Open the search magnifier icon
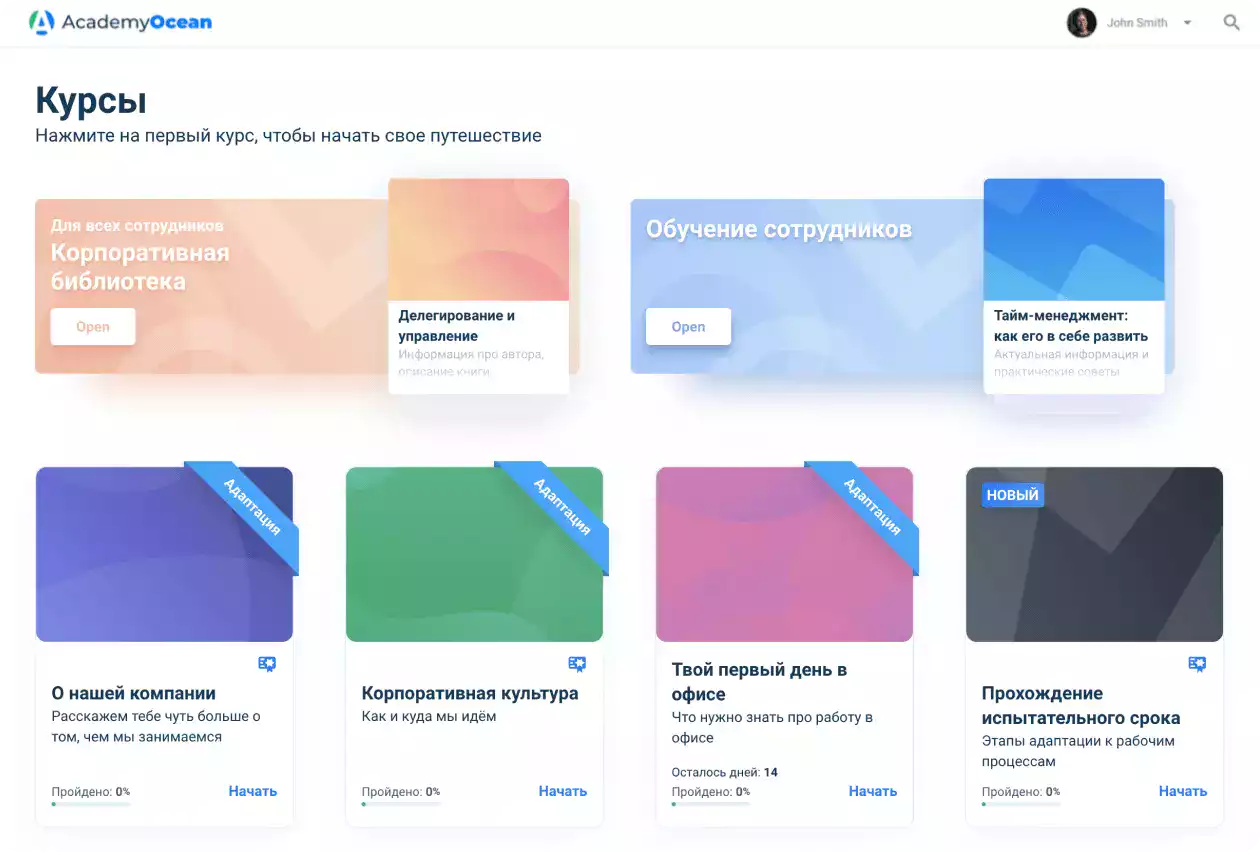The width and height of the screenshot is (1260, 852). click(1231, 21)
